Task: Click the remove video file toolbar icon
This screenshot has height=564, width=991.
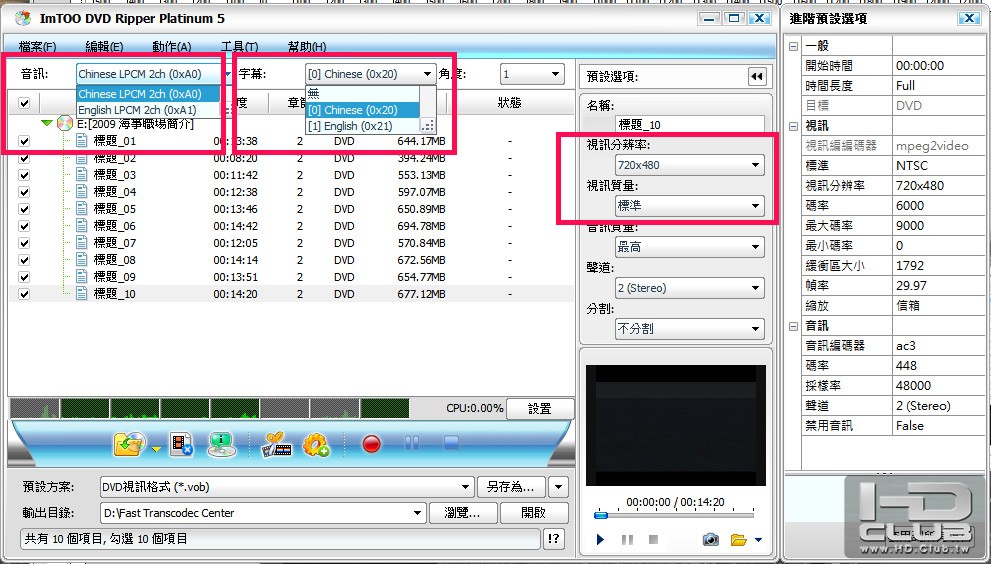Action: coord(182,444)
